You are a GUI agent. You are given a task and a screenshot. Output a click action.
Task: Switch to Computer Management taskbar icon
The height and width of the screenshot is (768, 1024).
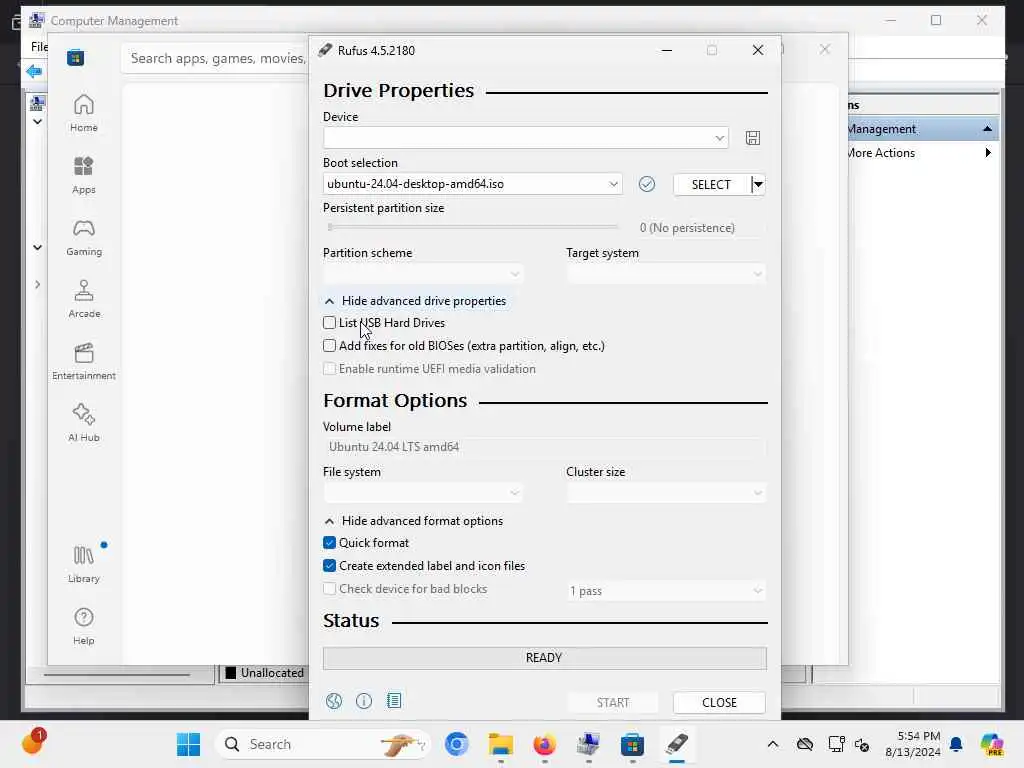588,744
